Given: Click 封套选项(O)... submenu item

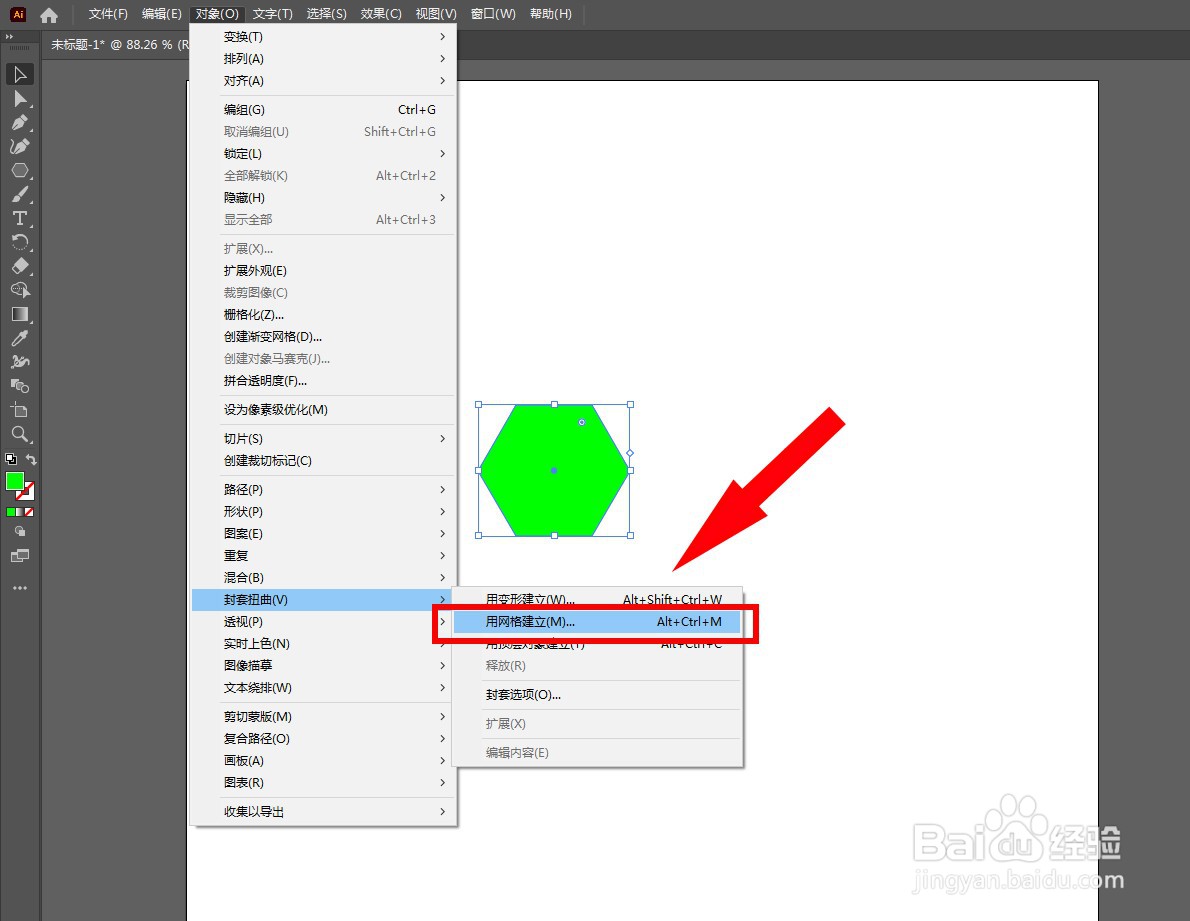Looking at the screenshot, I should pyautogui.click(x=597, y=694).
